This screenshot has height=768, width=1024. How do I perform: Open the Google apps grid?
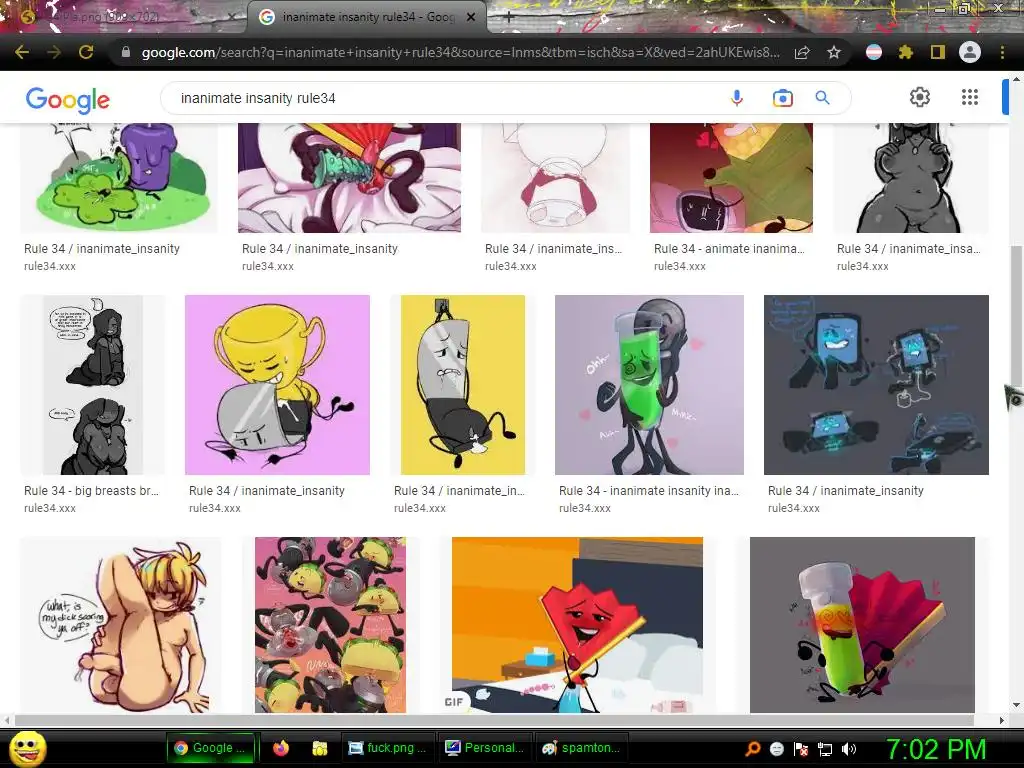click(x=970, y=97)
